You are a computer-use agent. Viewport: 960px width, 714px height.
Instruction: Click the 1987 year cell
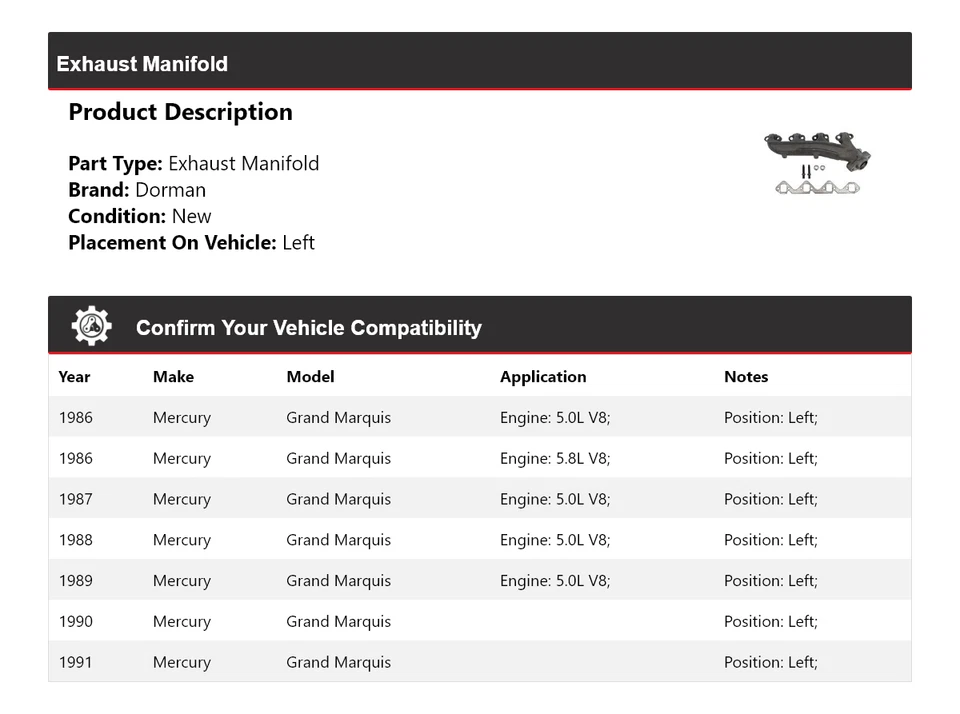[75, 499]
